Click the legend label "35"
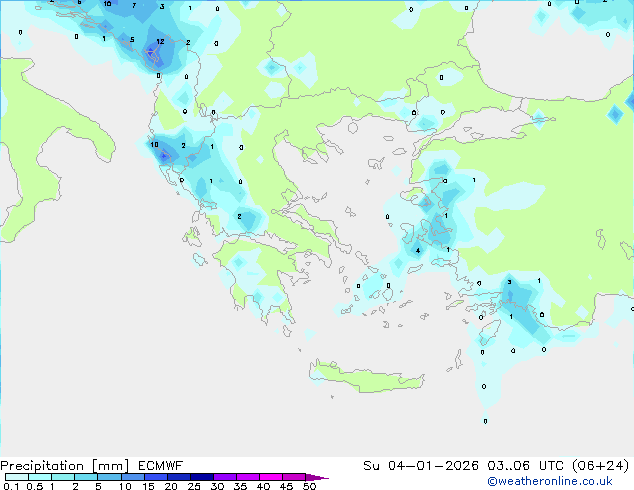 click(x=240, y=486)
